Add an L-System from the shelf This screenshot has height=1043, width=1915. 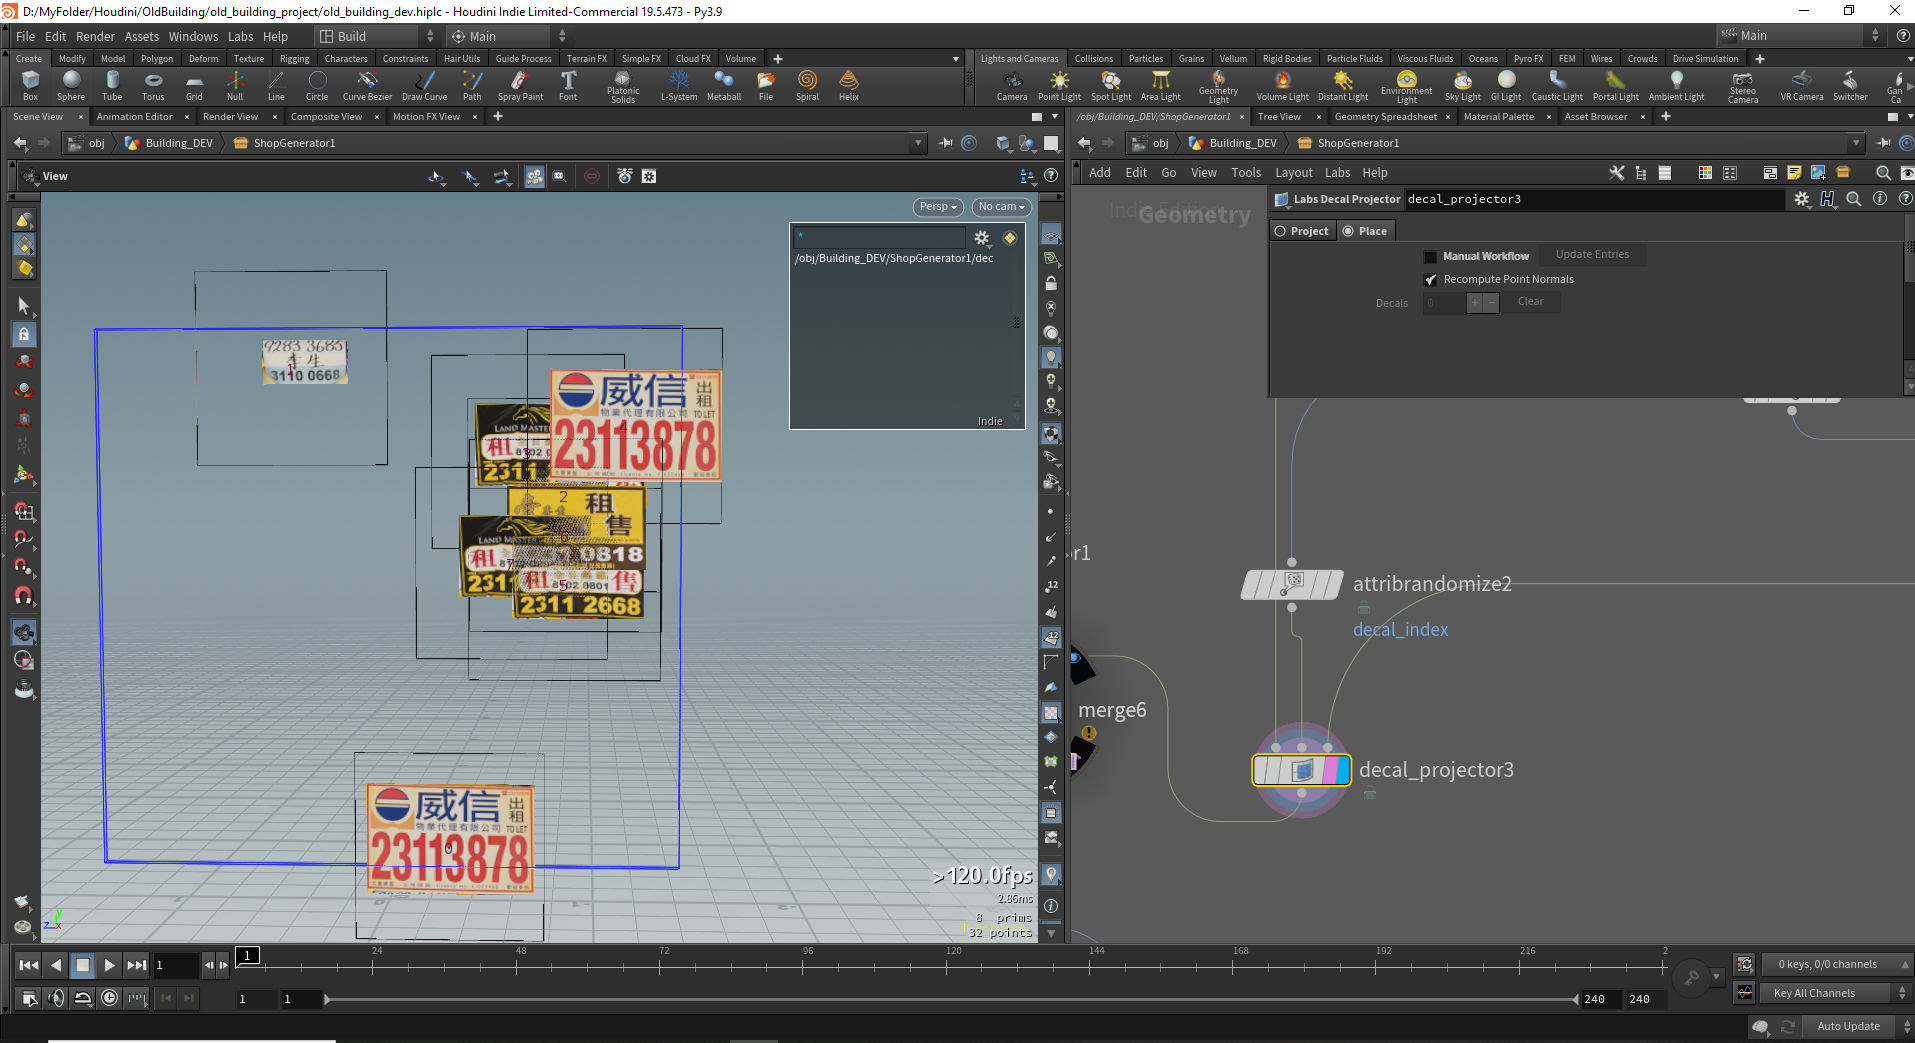(x=679, y=85)
